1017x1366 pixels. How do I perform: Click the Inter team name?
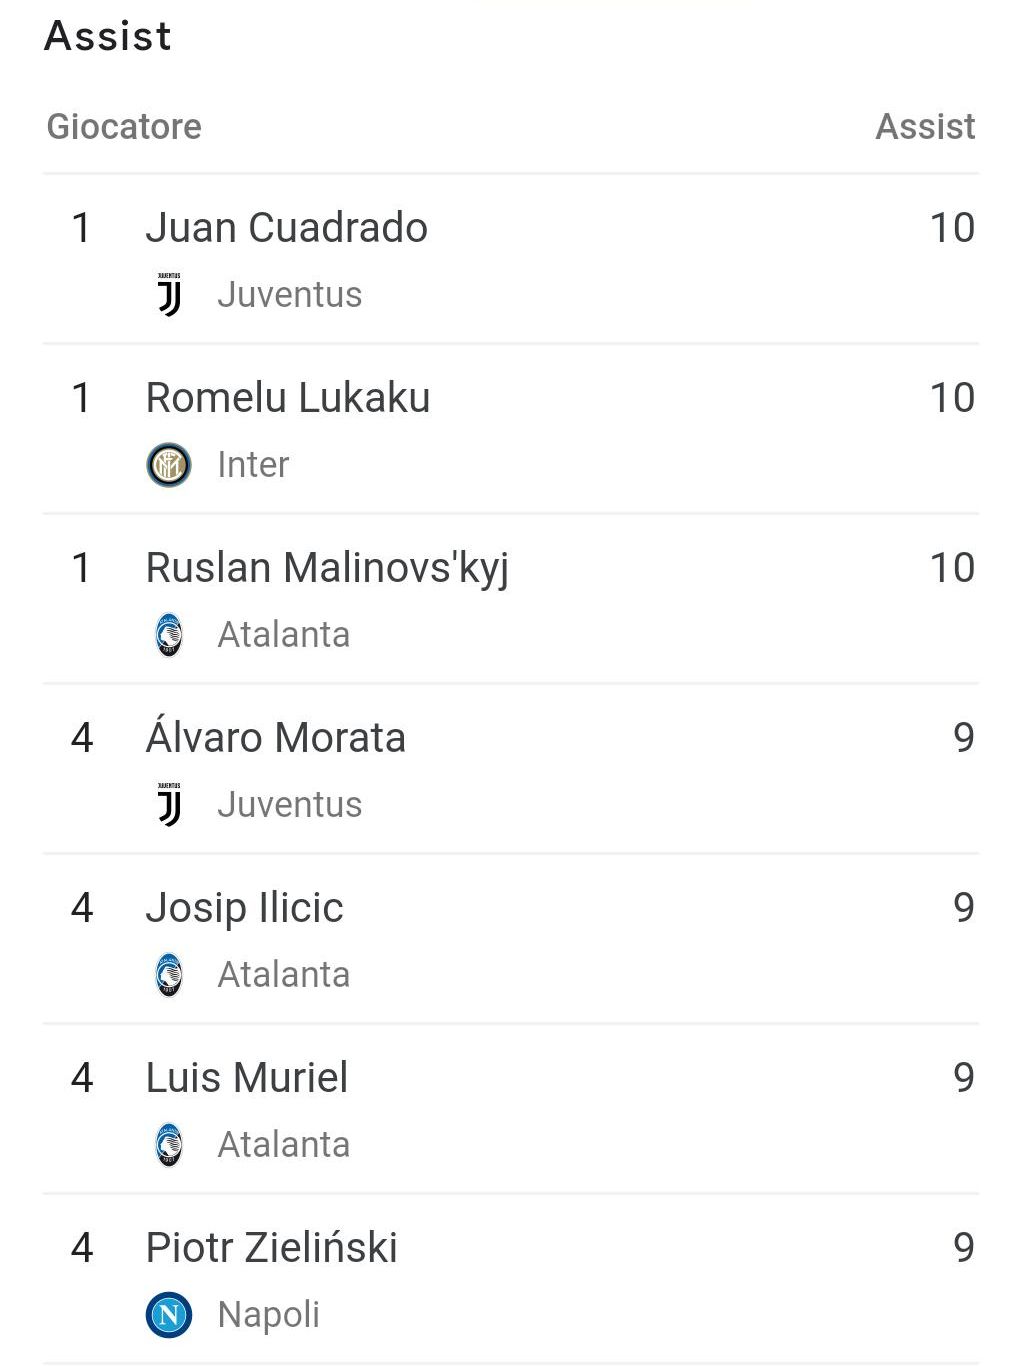tap(253, 465)
